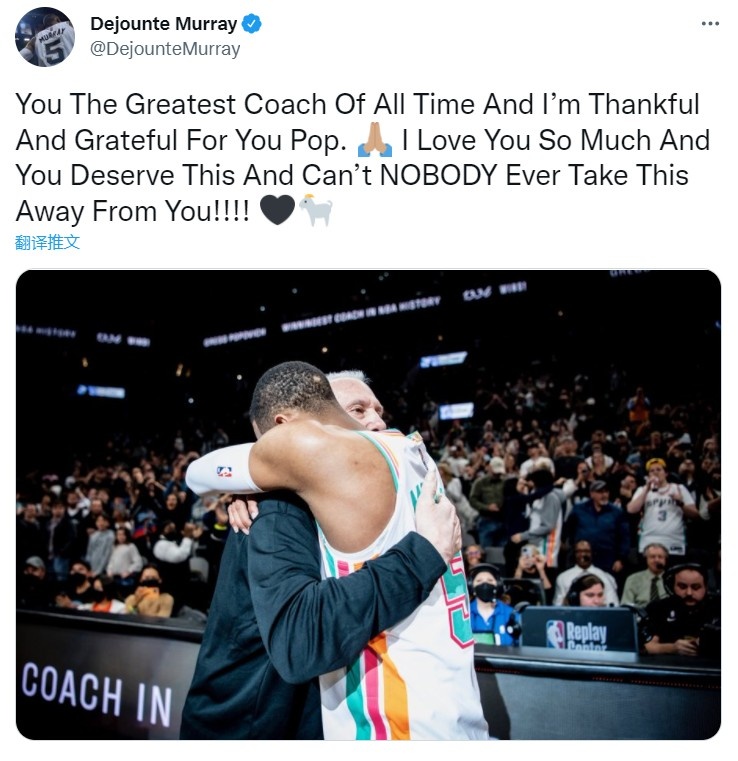The width and height of the screenshot is (738, 761).
Task: Click the "Away From You!!!!" text line
Action: tap(132, 211)
